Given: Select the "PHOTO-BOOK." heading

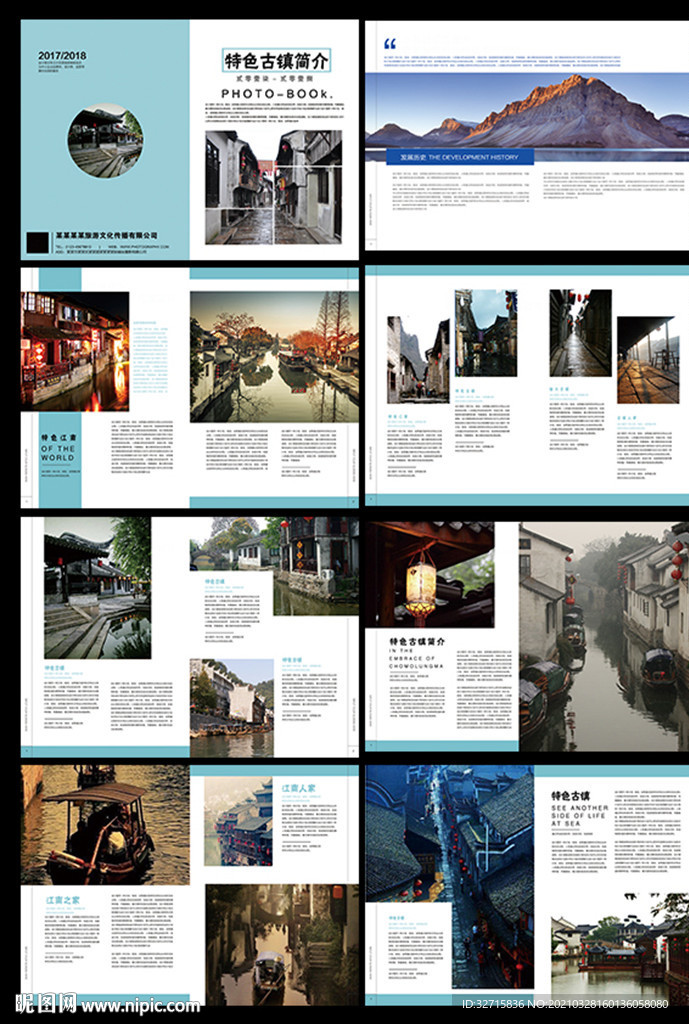Looking at the screenshot, I should coord(277,94).
